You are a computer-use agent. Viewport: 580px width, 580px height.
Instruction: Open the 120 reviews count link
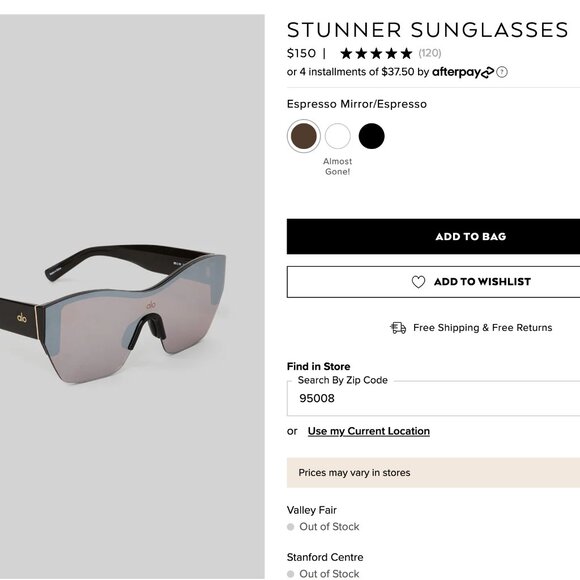tap(430, 53)
